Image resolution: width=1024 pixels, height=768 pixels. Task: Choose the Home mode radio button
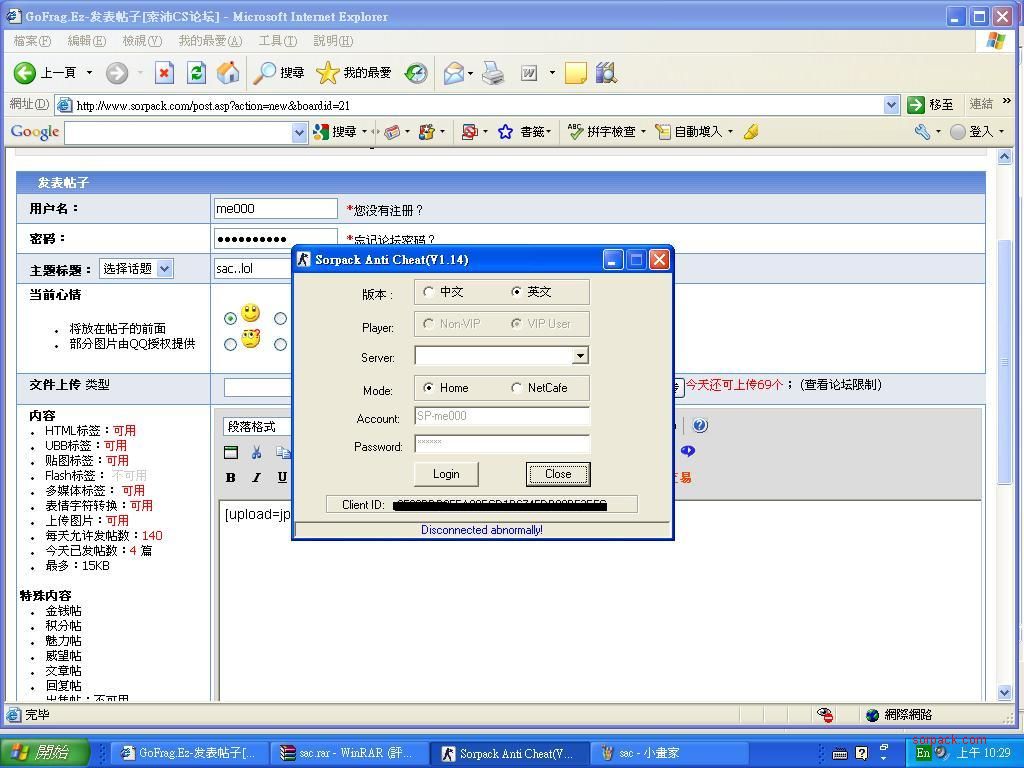(x=429, y=388)
